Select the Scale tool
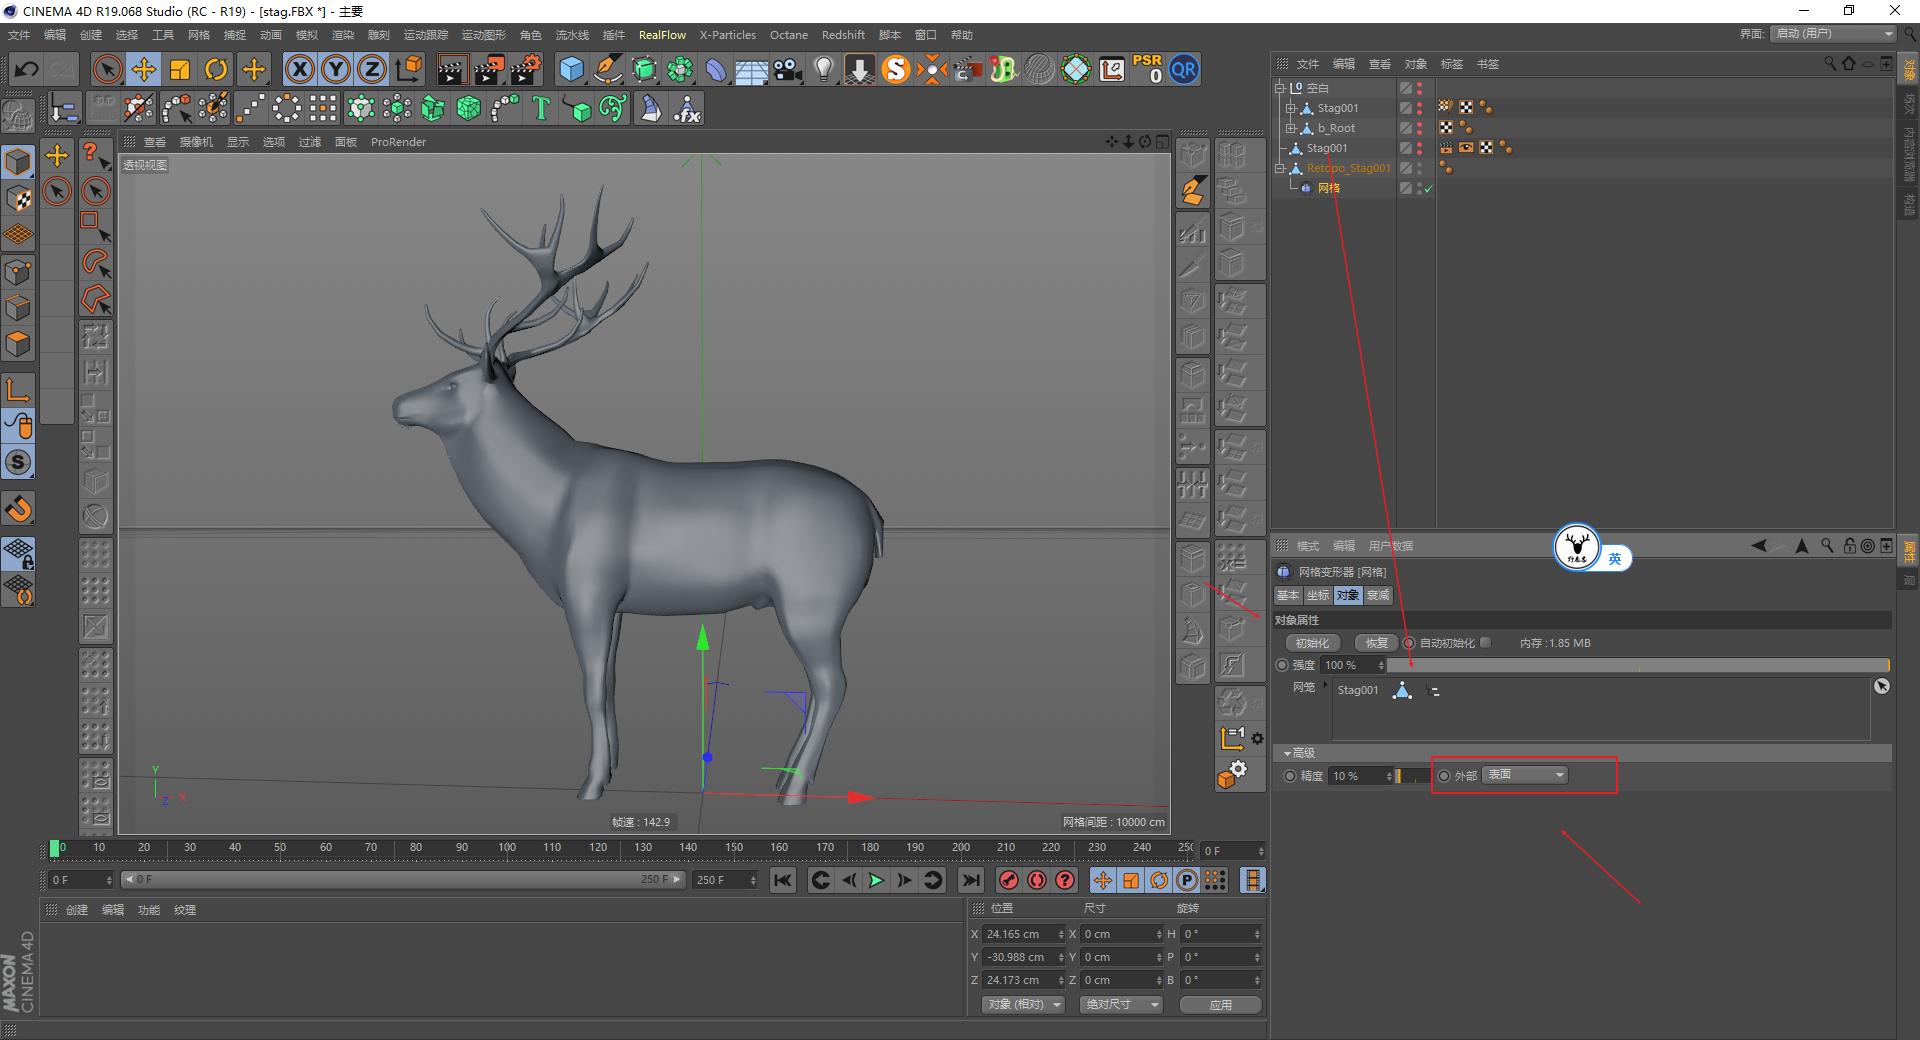The width and height of the screenshot is (1920, 1040). point(181,69)
